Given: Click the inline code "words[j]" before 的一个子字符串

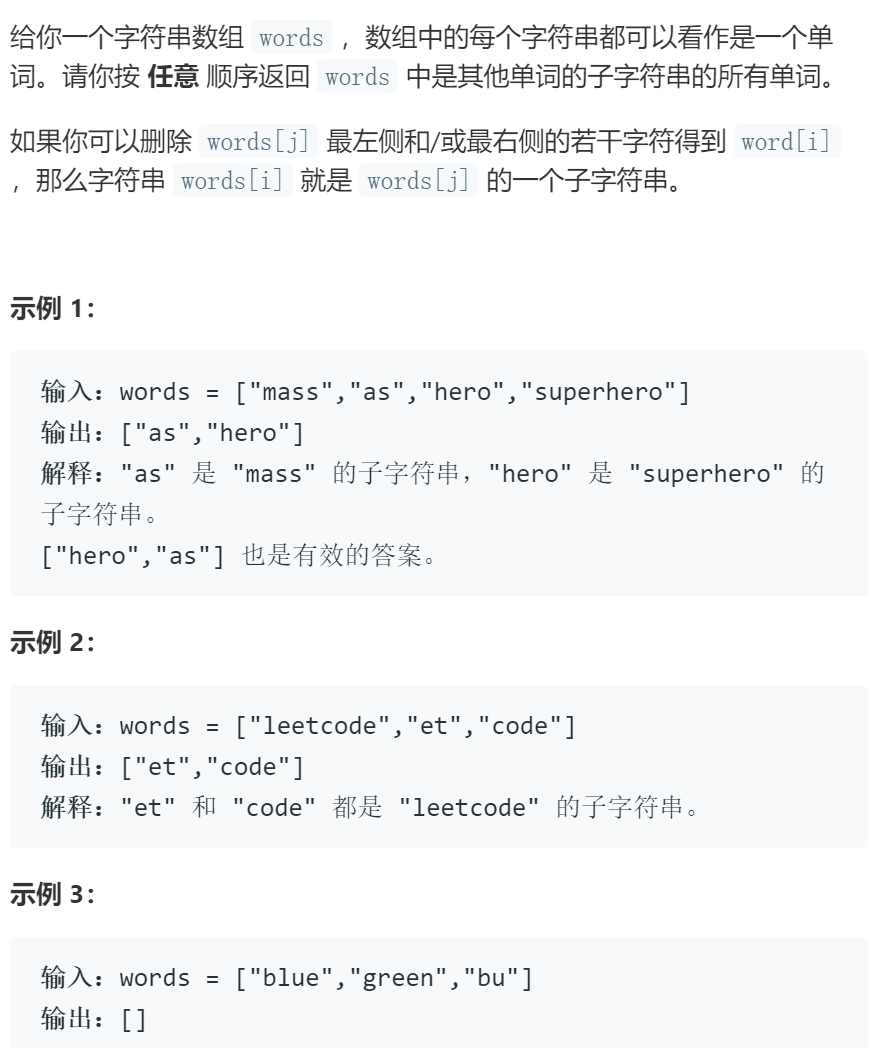Looking at the screenshot, I should coord(418,180).
